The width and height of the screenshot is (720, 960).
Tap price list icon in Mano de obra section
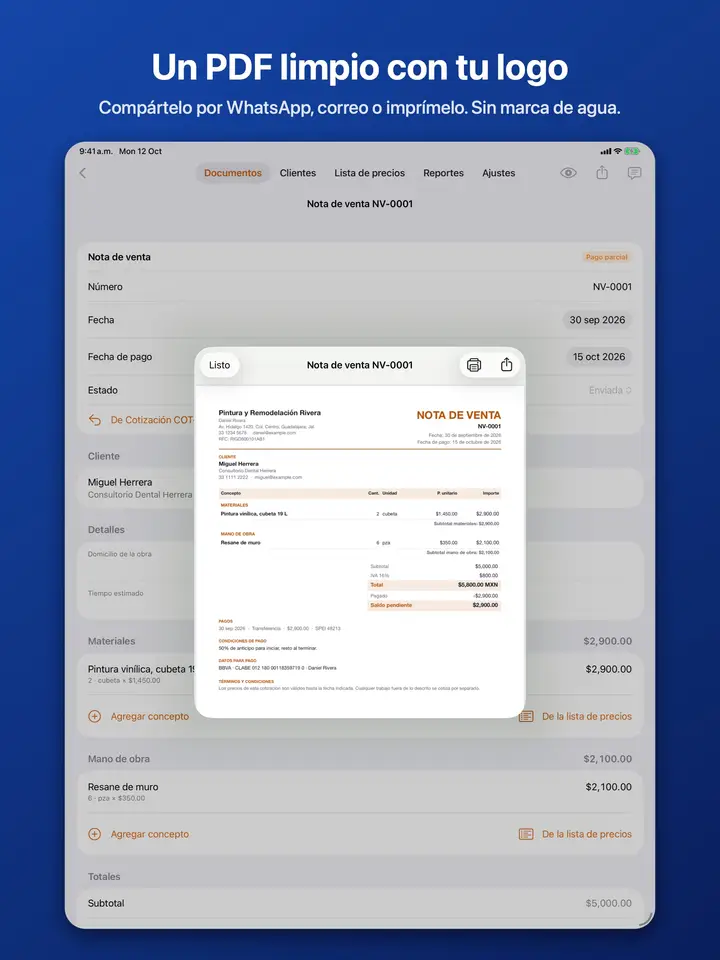(x=526, y=834)
